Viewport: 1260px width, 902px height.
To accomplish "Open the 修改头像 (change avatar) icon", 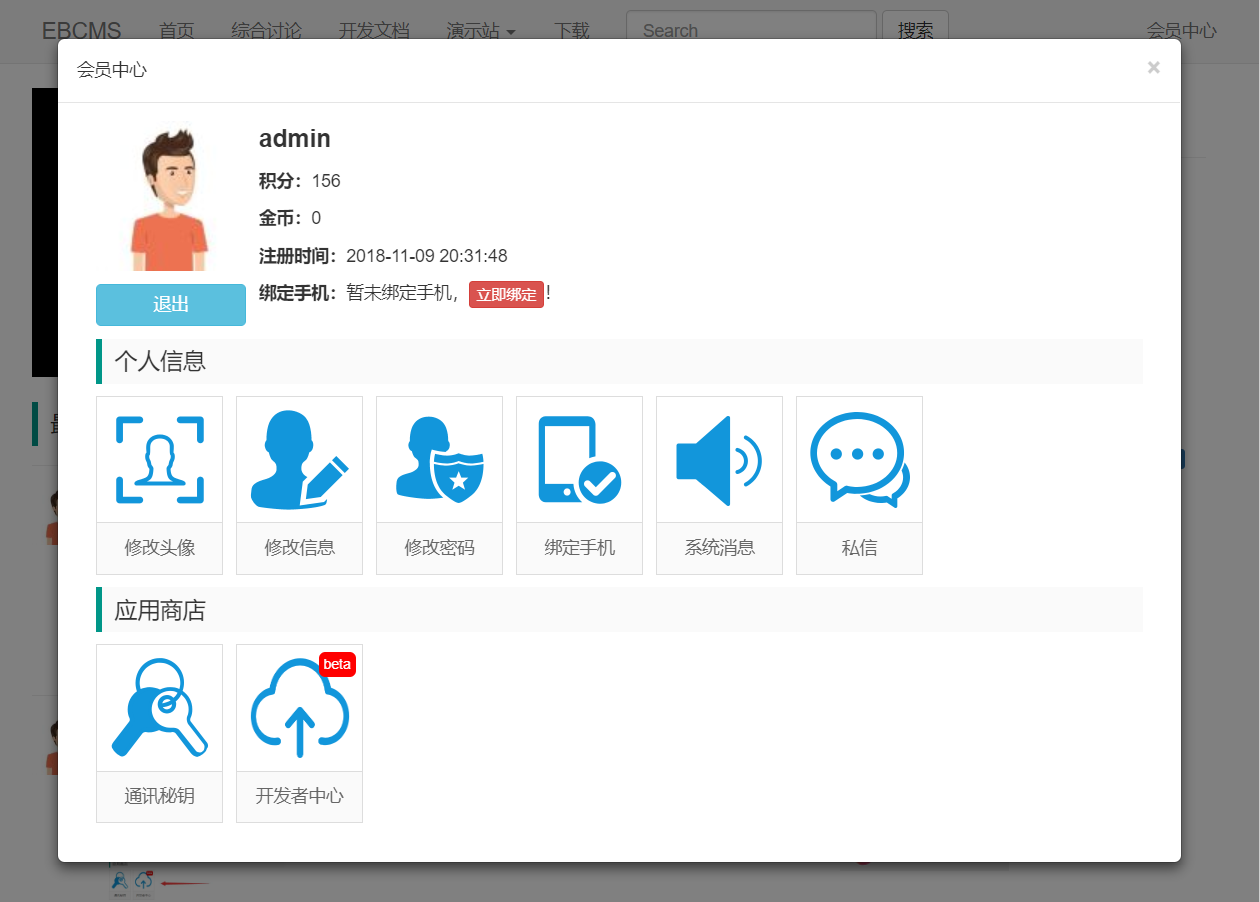I will coord(159,459).
